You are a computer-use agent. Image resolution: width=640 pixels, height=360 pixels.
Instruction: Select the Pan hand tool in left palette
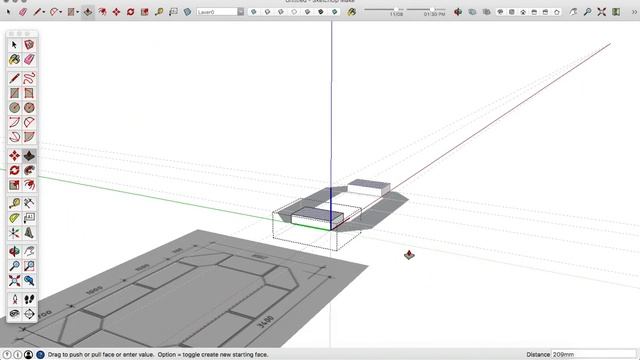pyautogui.click(x=29, y=251)
